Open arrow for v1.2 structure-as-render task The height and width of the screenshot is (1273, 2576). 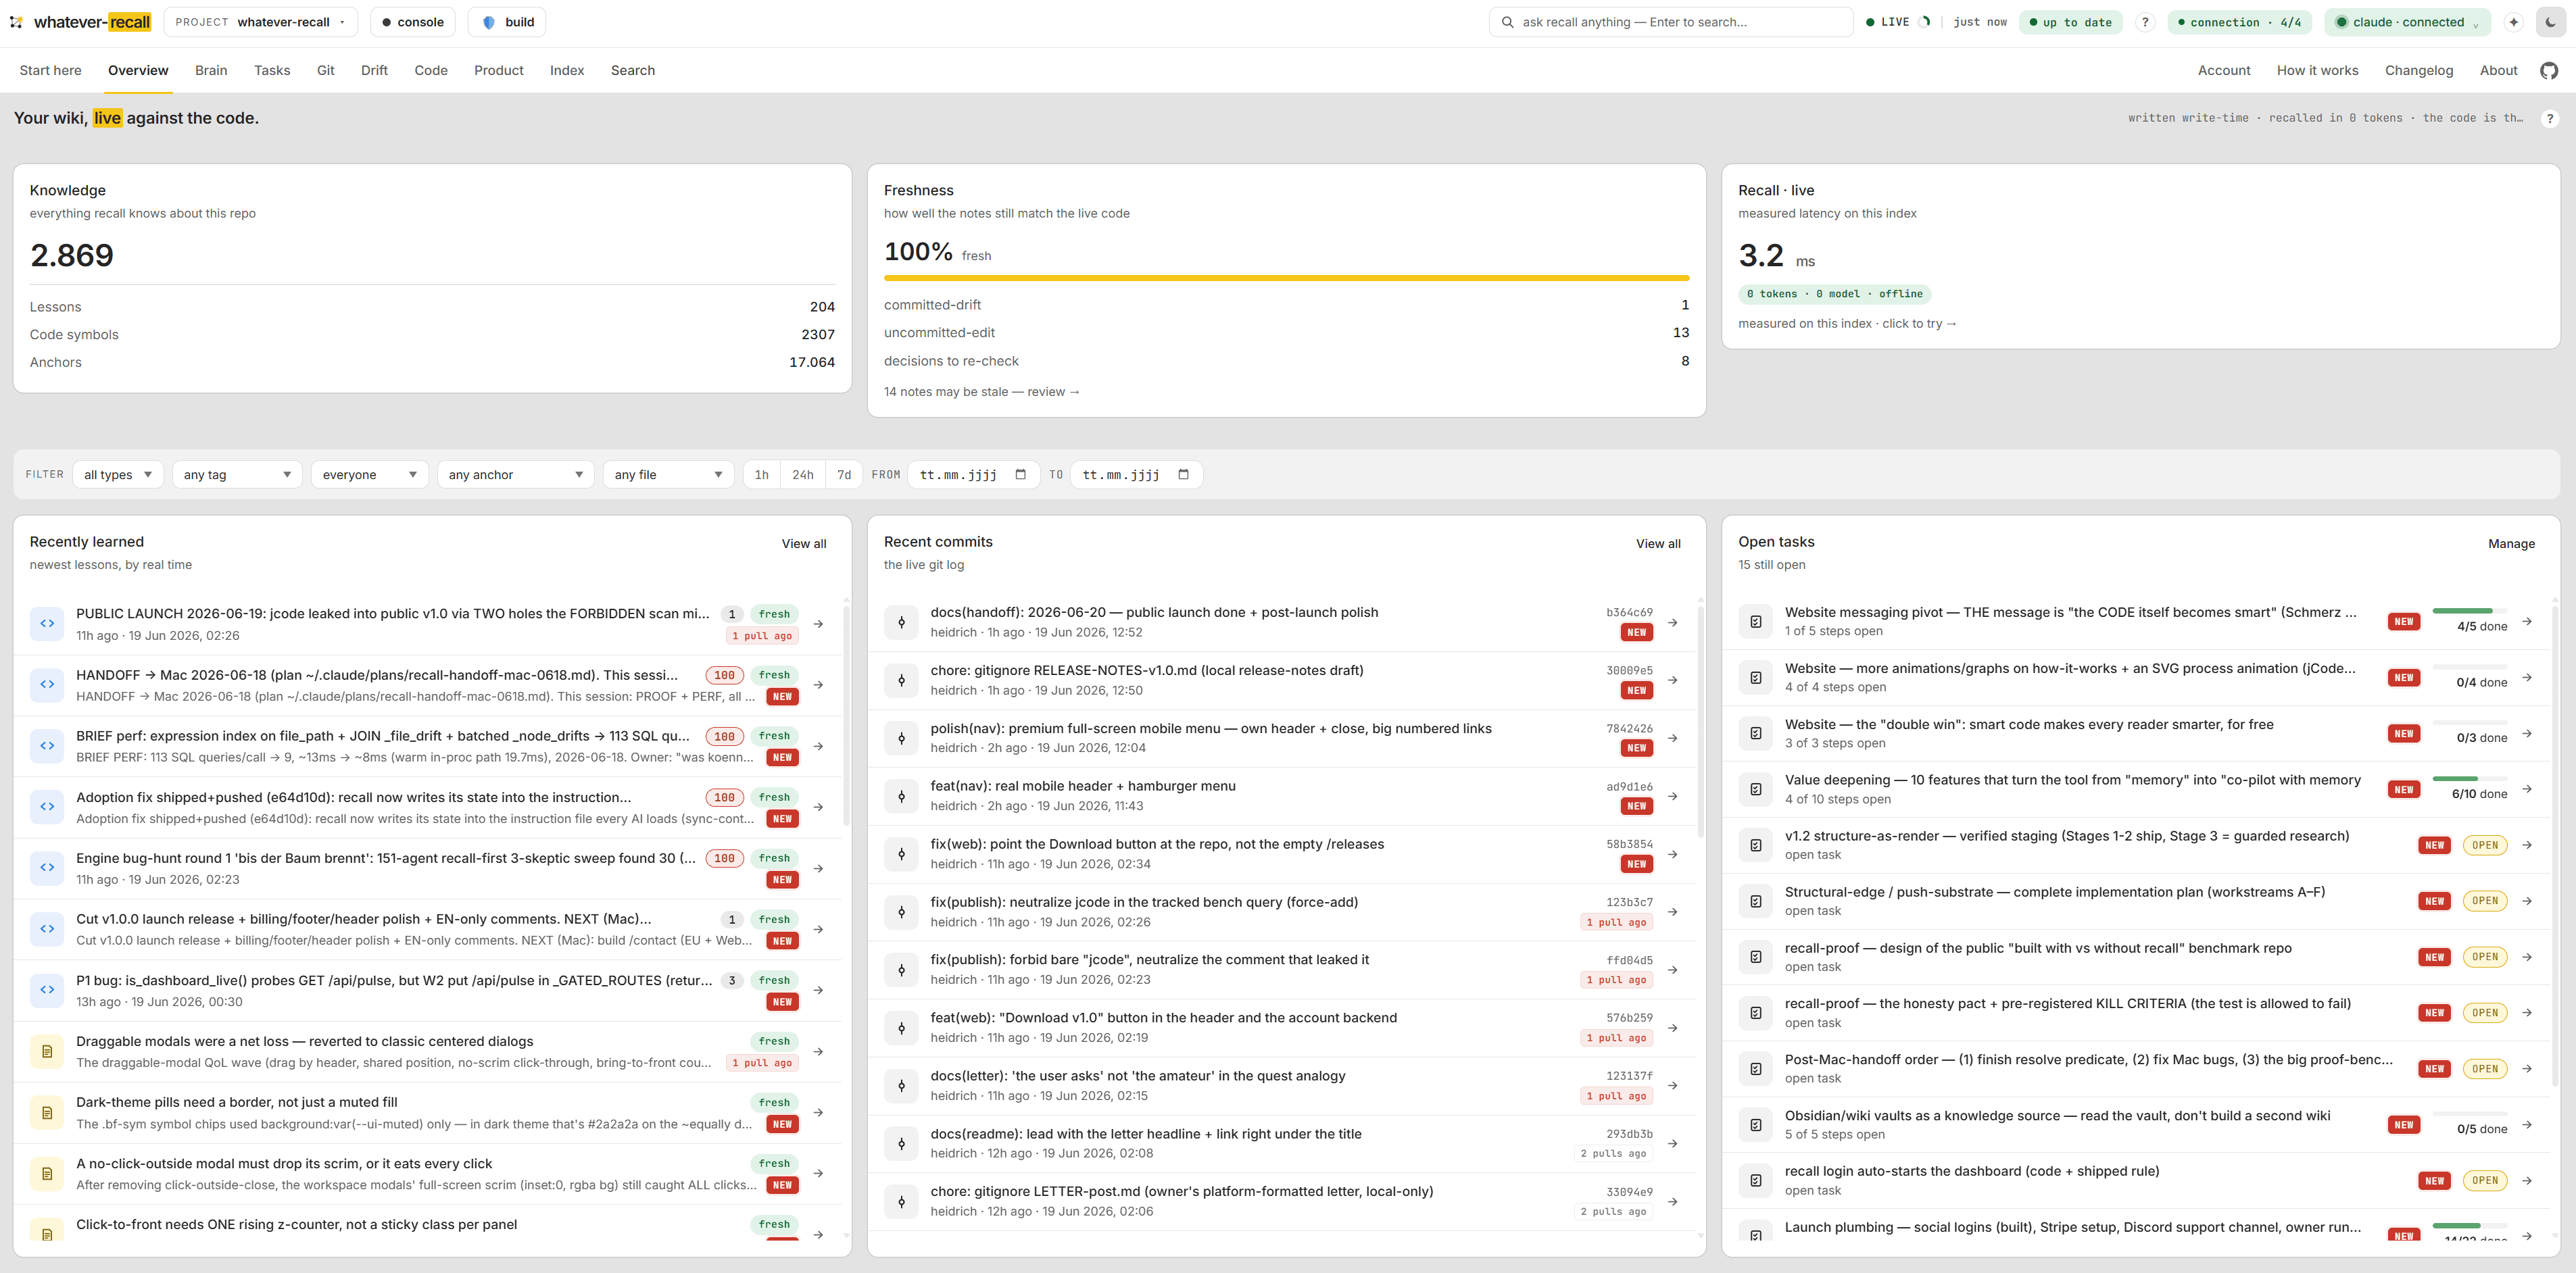[x=2526, y=845]
